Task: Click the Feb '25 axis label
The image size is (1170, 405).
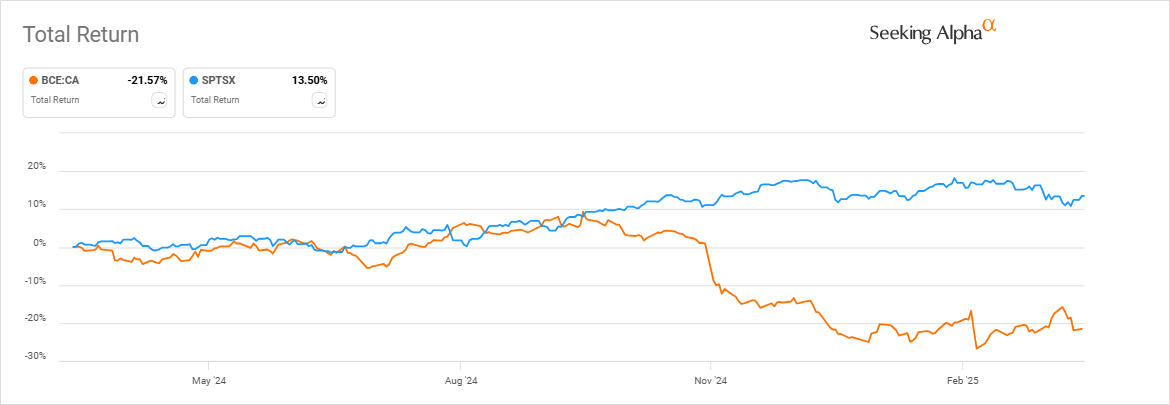Action: pos(960,381)
